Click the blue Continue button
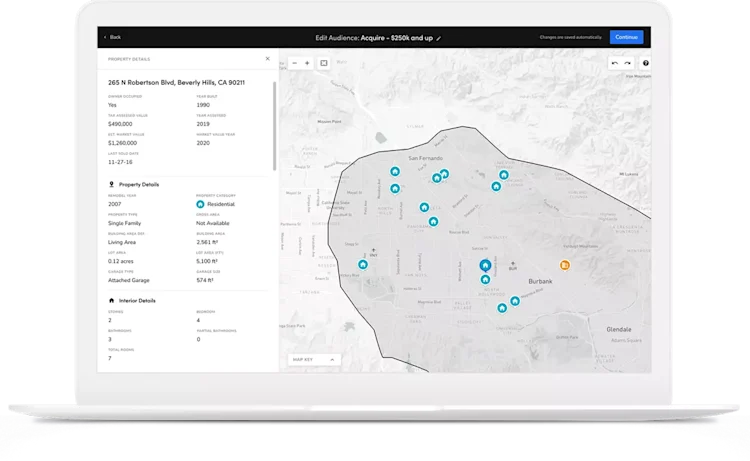The width and height of the screenshot is (750, 461). click(626, 37)
